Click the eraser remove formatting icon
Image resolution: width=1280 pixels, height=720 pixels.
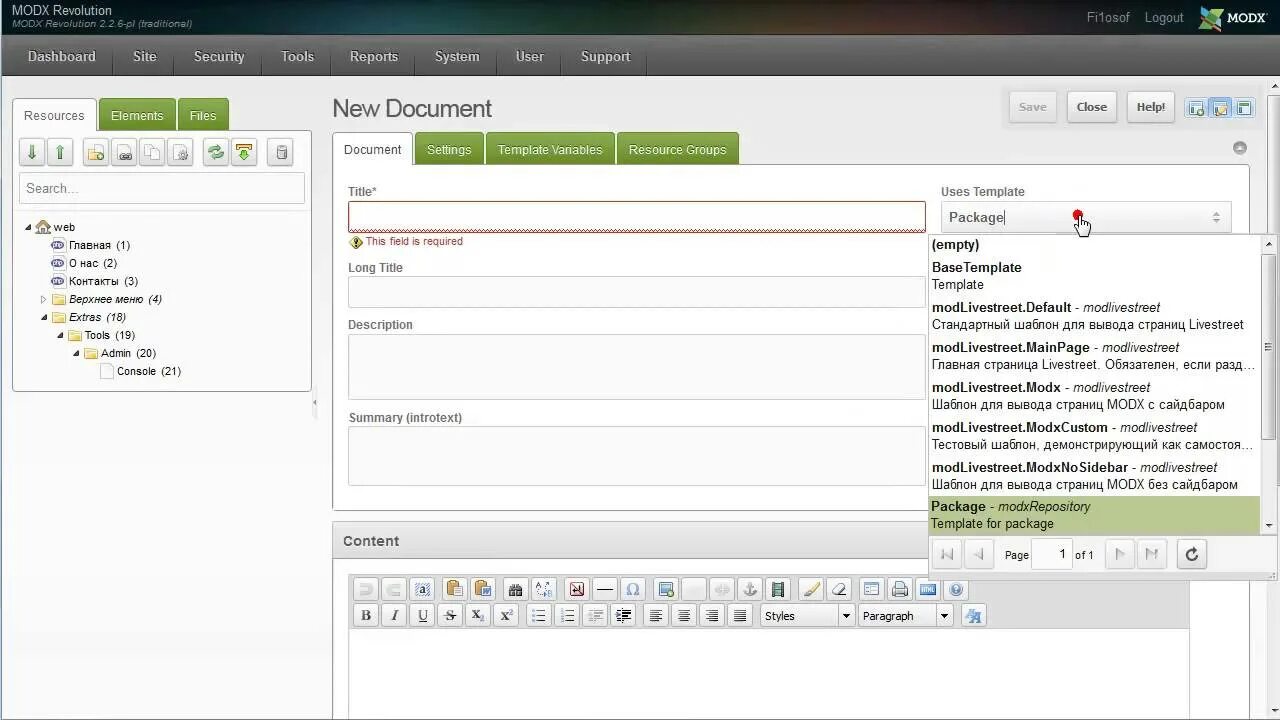839,589
